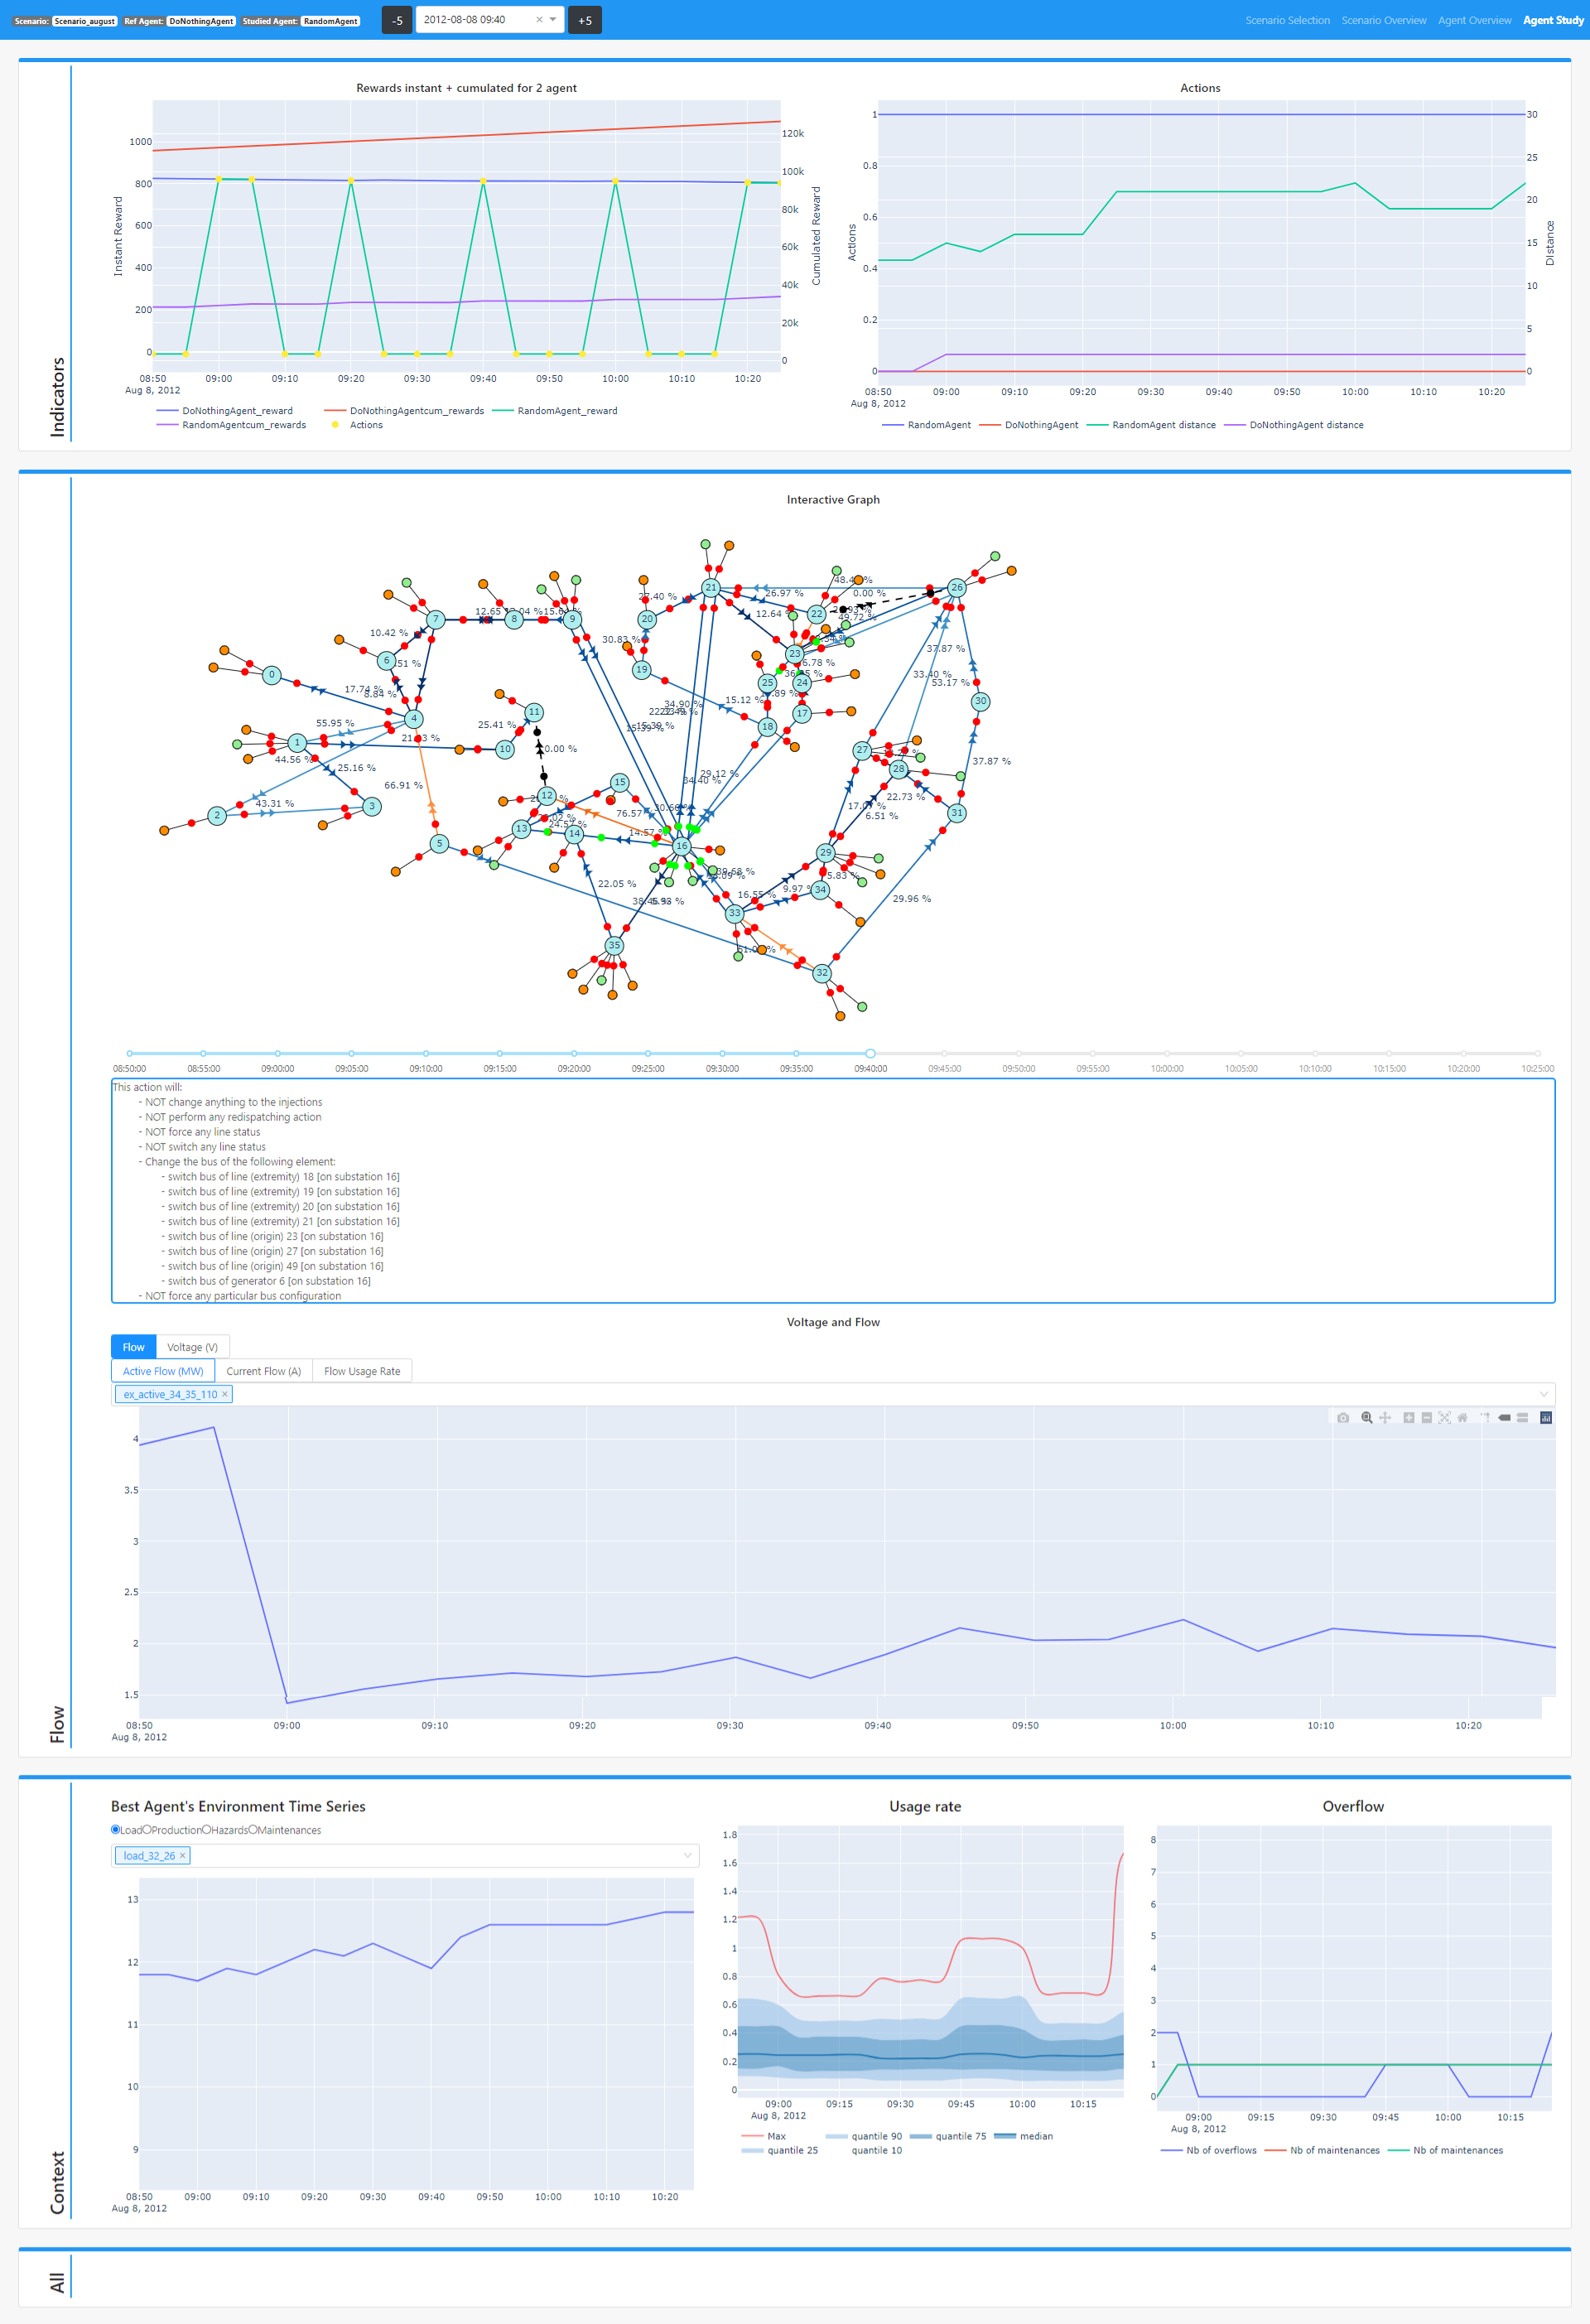
Task: Expand the load selector dropdown
Action: [x=688, y=1855]
